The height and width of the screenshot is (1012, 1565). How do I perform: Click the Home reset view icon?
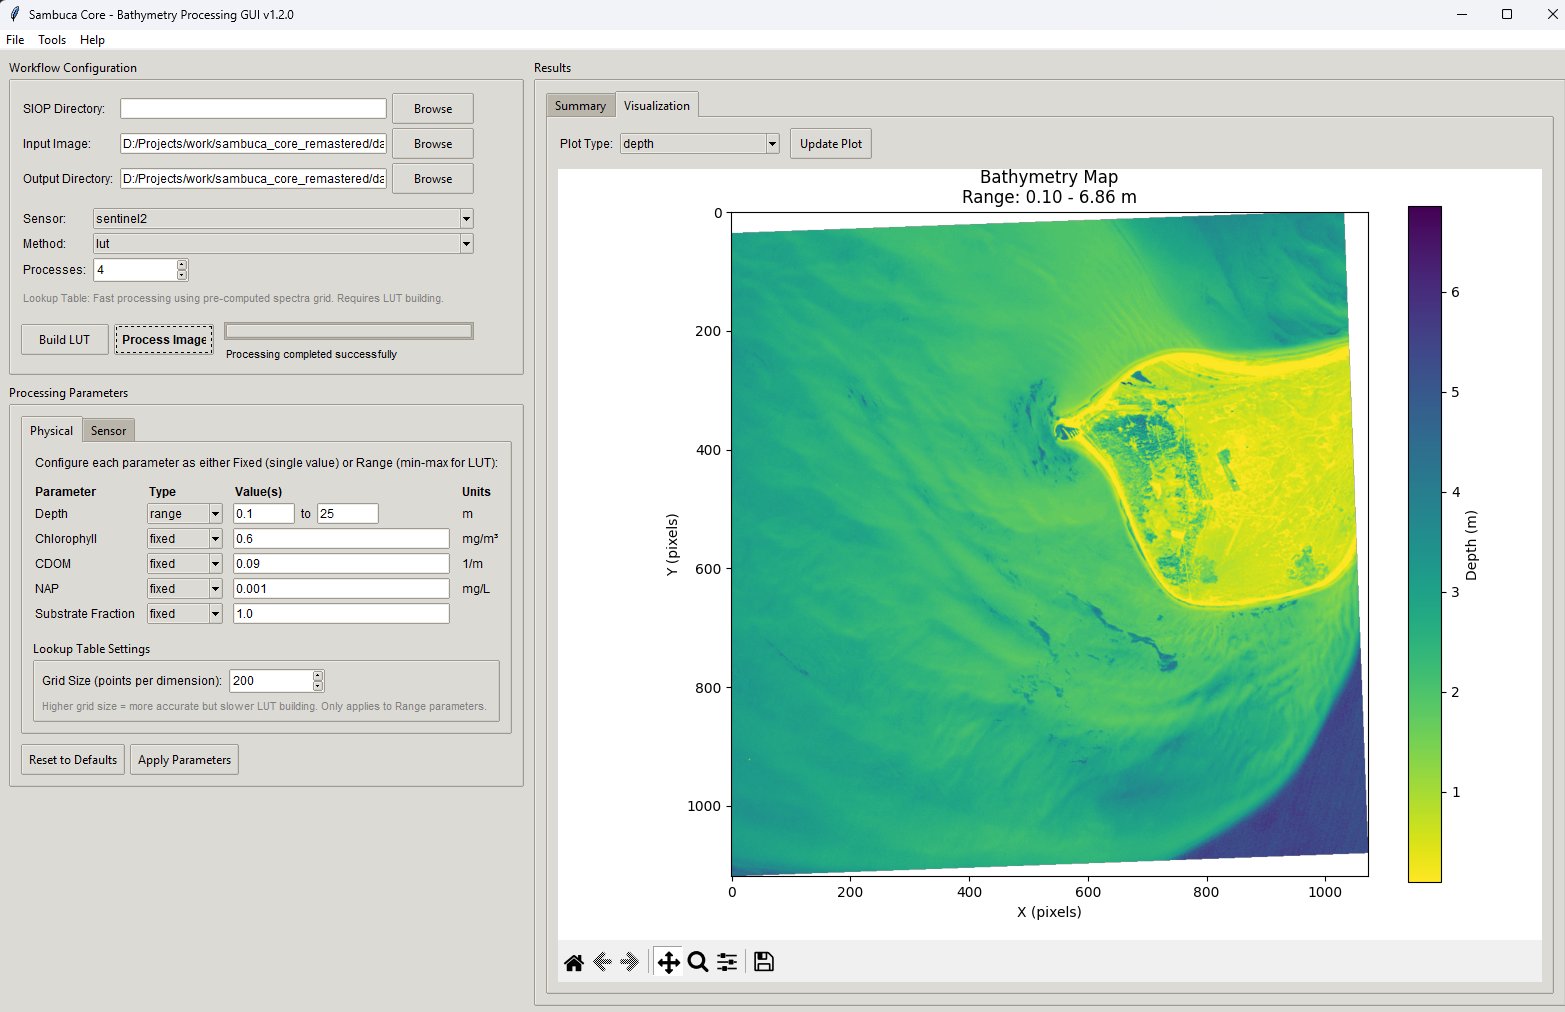tap(574, 962)
